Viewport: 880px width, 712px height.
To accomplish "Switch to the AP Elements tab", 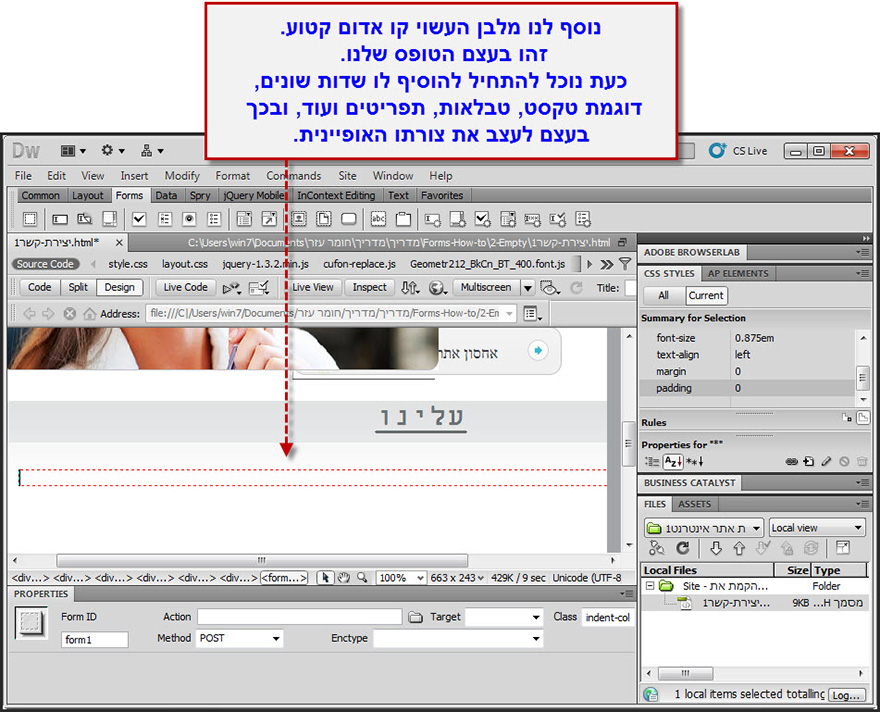I will 738,273.
